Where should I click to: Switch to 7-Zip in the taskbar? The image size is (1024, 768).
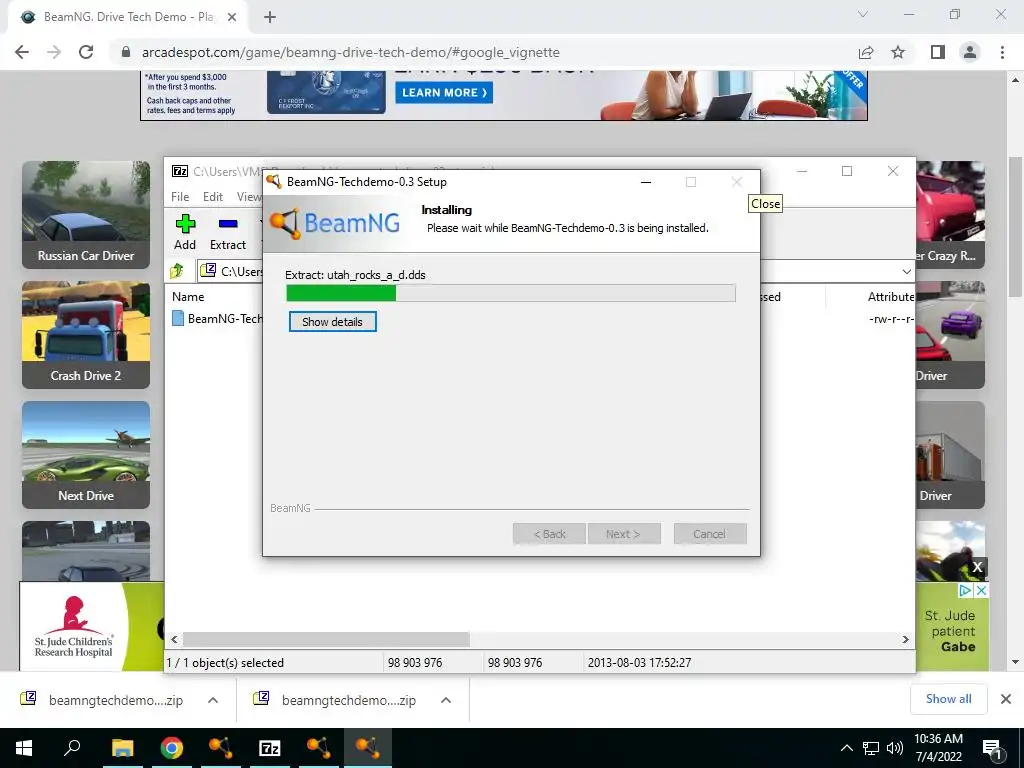(270, 748)
